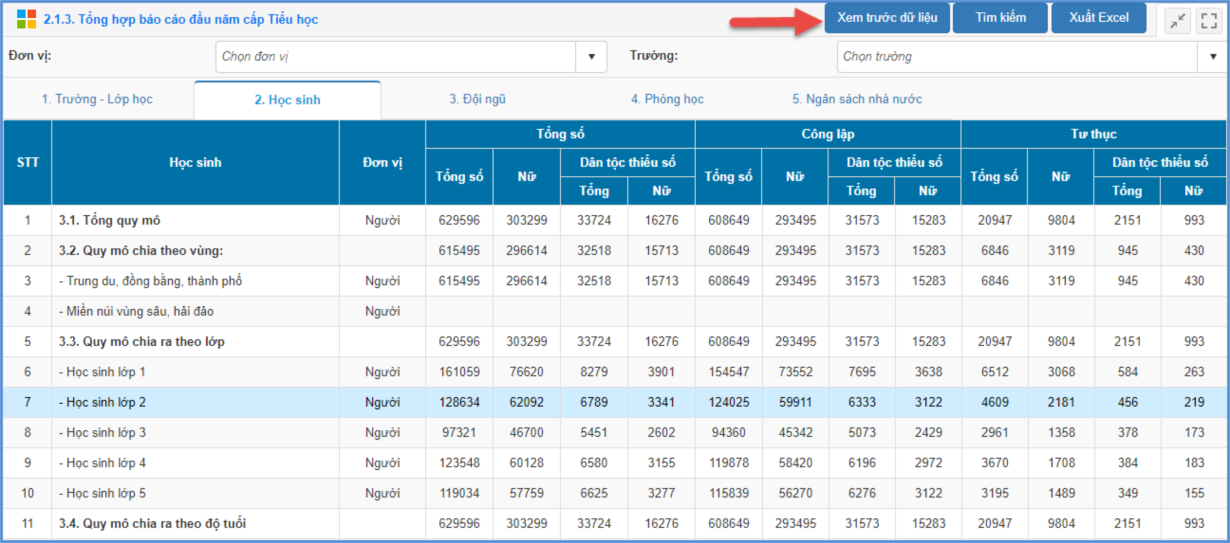
Task: Click the Chọn trường combo box
Action: pos(1015,57)
